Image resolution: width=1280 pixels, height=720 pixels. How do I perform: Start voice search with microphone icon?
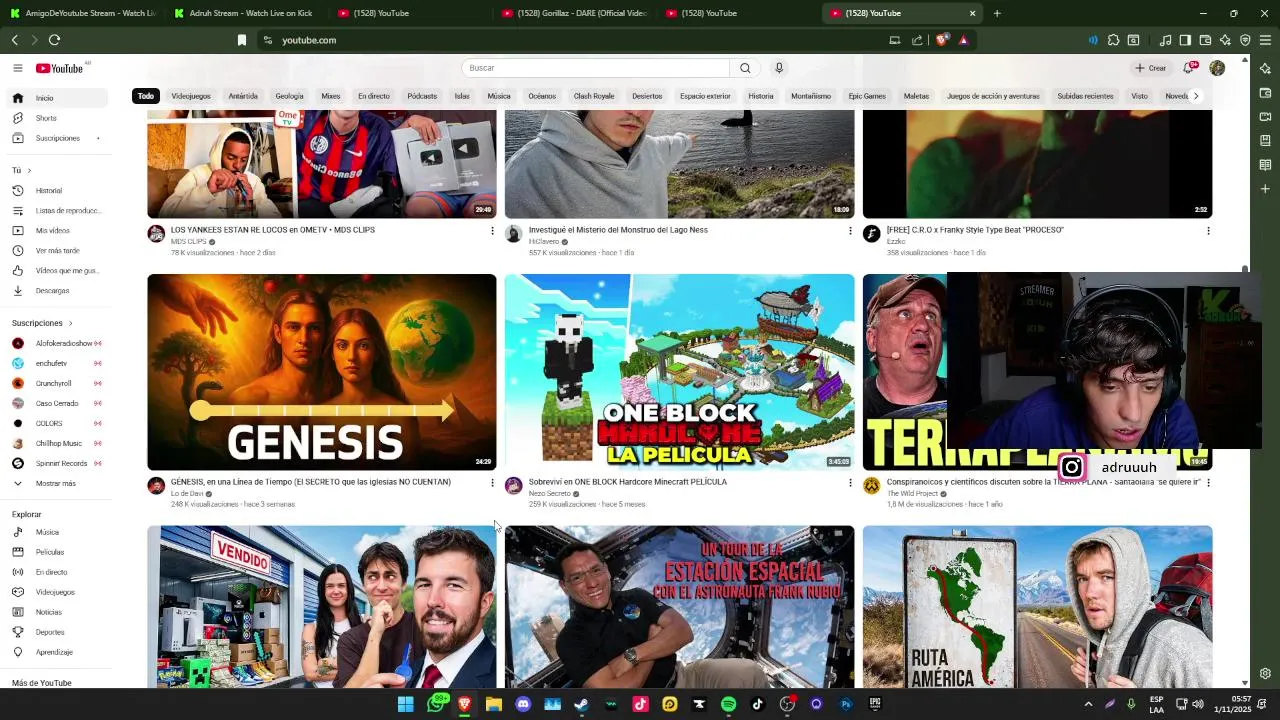[x=779, y=68]
